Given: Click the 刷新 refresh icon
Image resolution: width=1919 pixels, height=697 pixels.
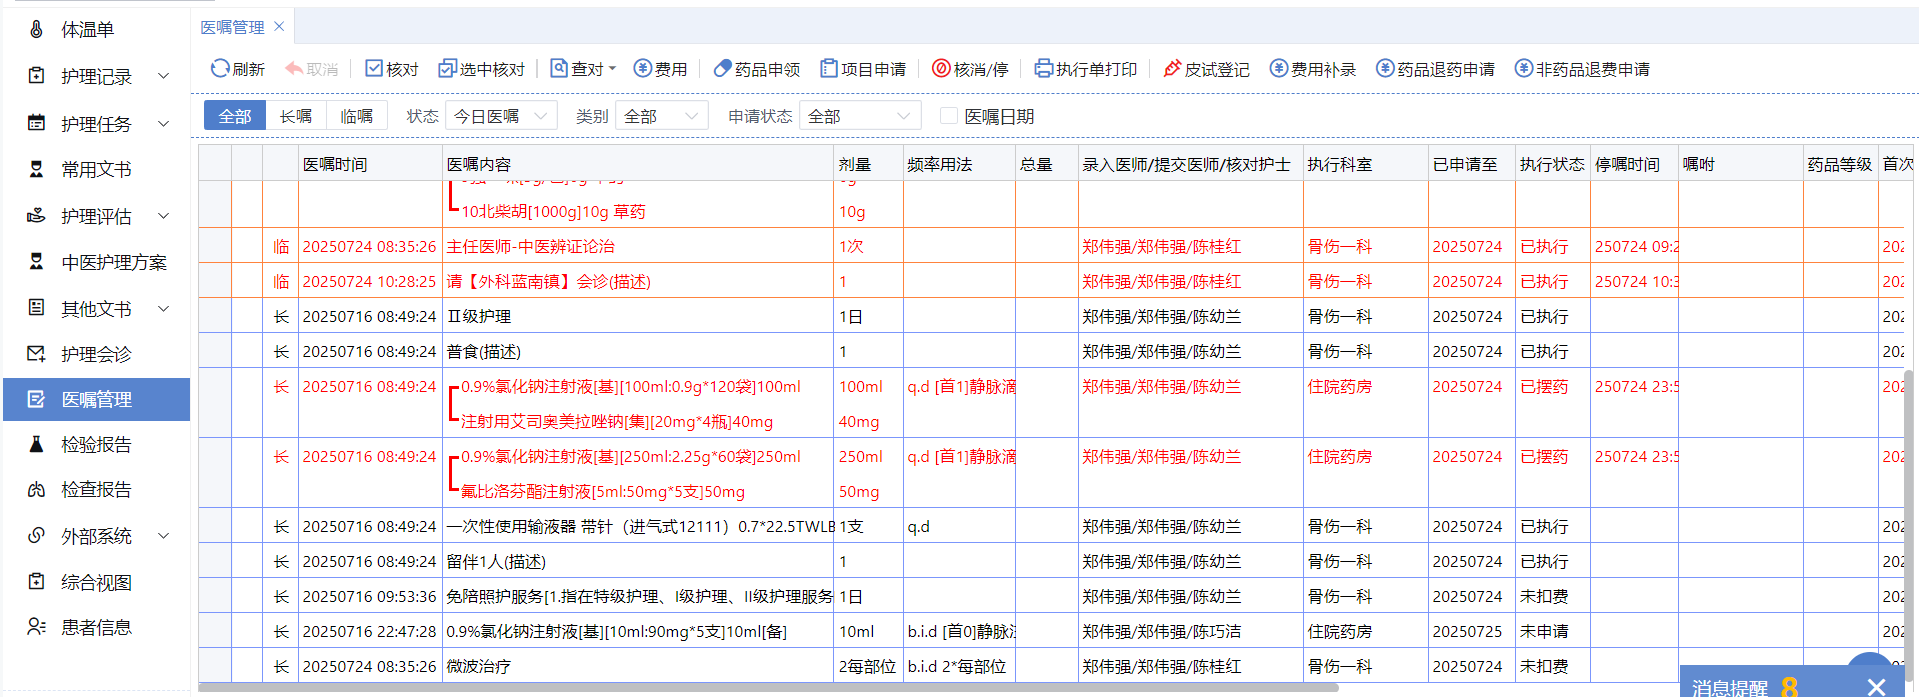Looking at the screenshot, I should coord(220,68).
